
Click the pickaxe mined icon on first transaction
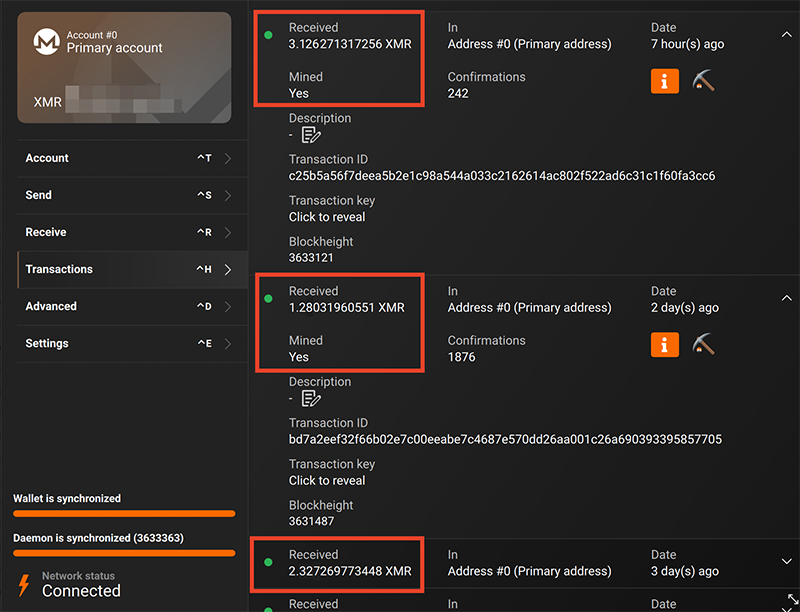[x=704, y=81]
